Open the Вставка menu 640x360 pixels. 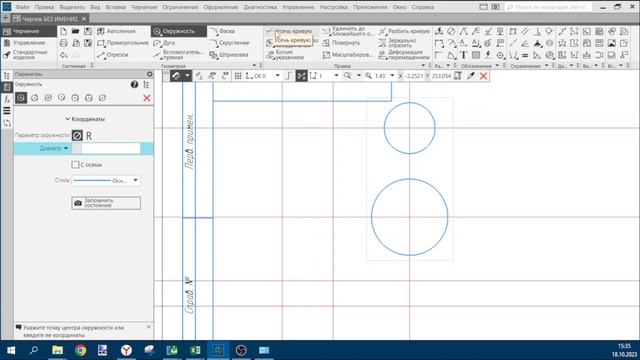pyautogui.click(x=116, y=7)
